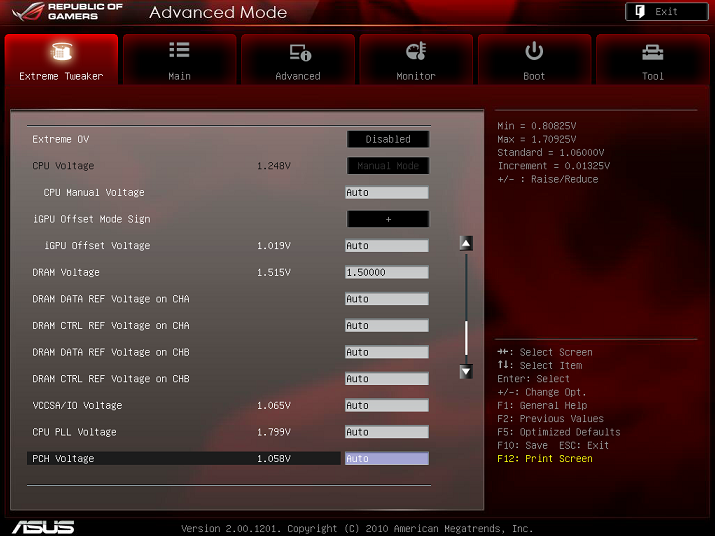
Task: Select the CPU PLL Voltage label
Action: [74, 432]
